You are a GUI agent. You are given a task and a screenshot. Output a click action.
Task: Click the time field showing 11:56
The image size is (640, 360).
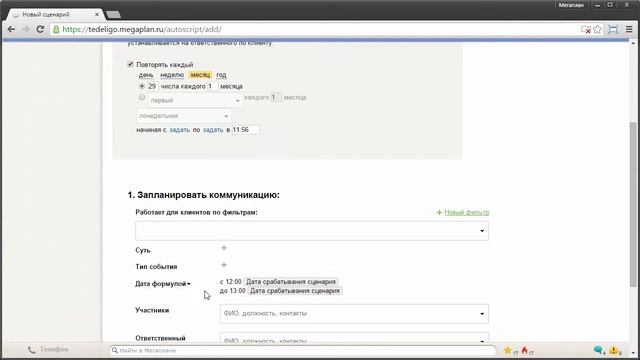pos(245,130)
